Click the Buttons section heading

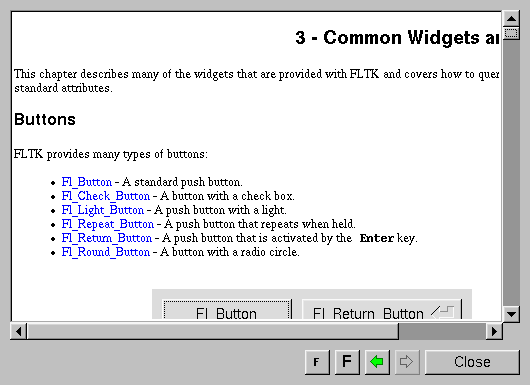45,119
